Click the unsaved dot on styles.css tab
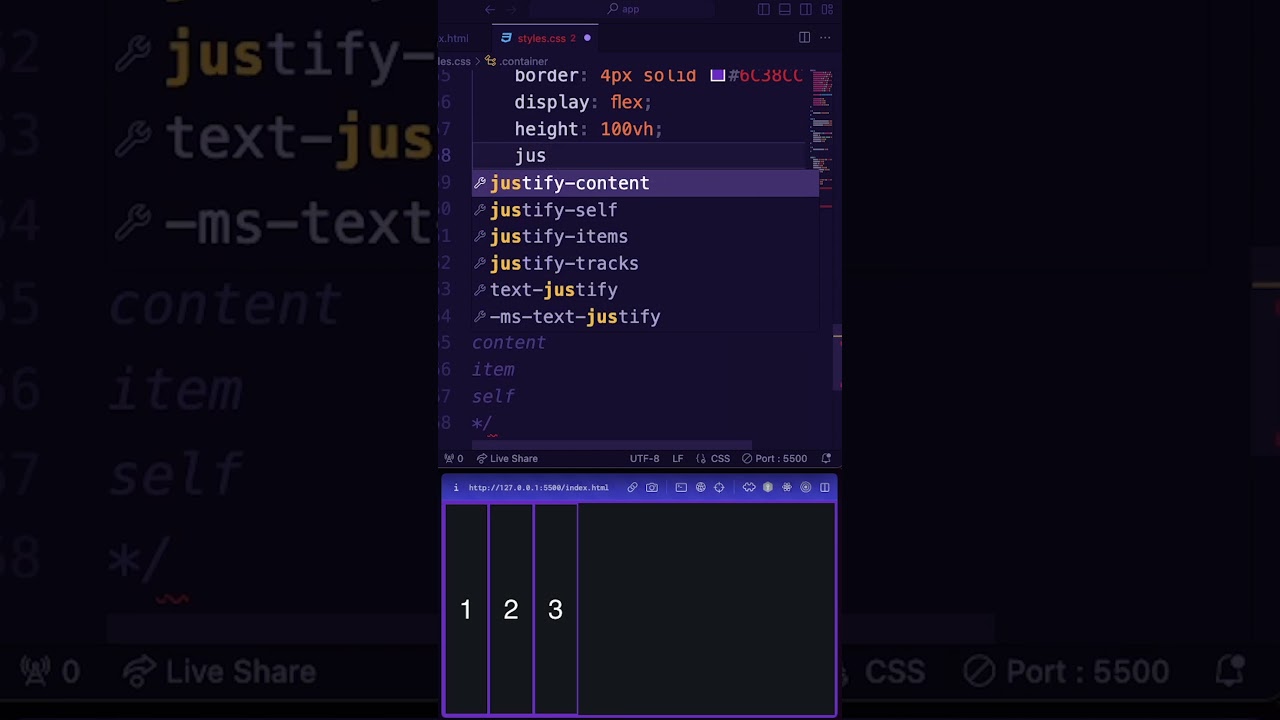 tap(587, 38)
